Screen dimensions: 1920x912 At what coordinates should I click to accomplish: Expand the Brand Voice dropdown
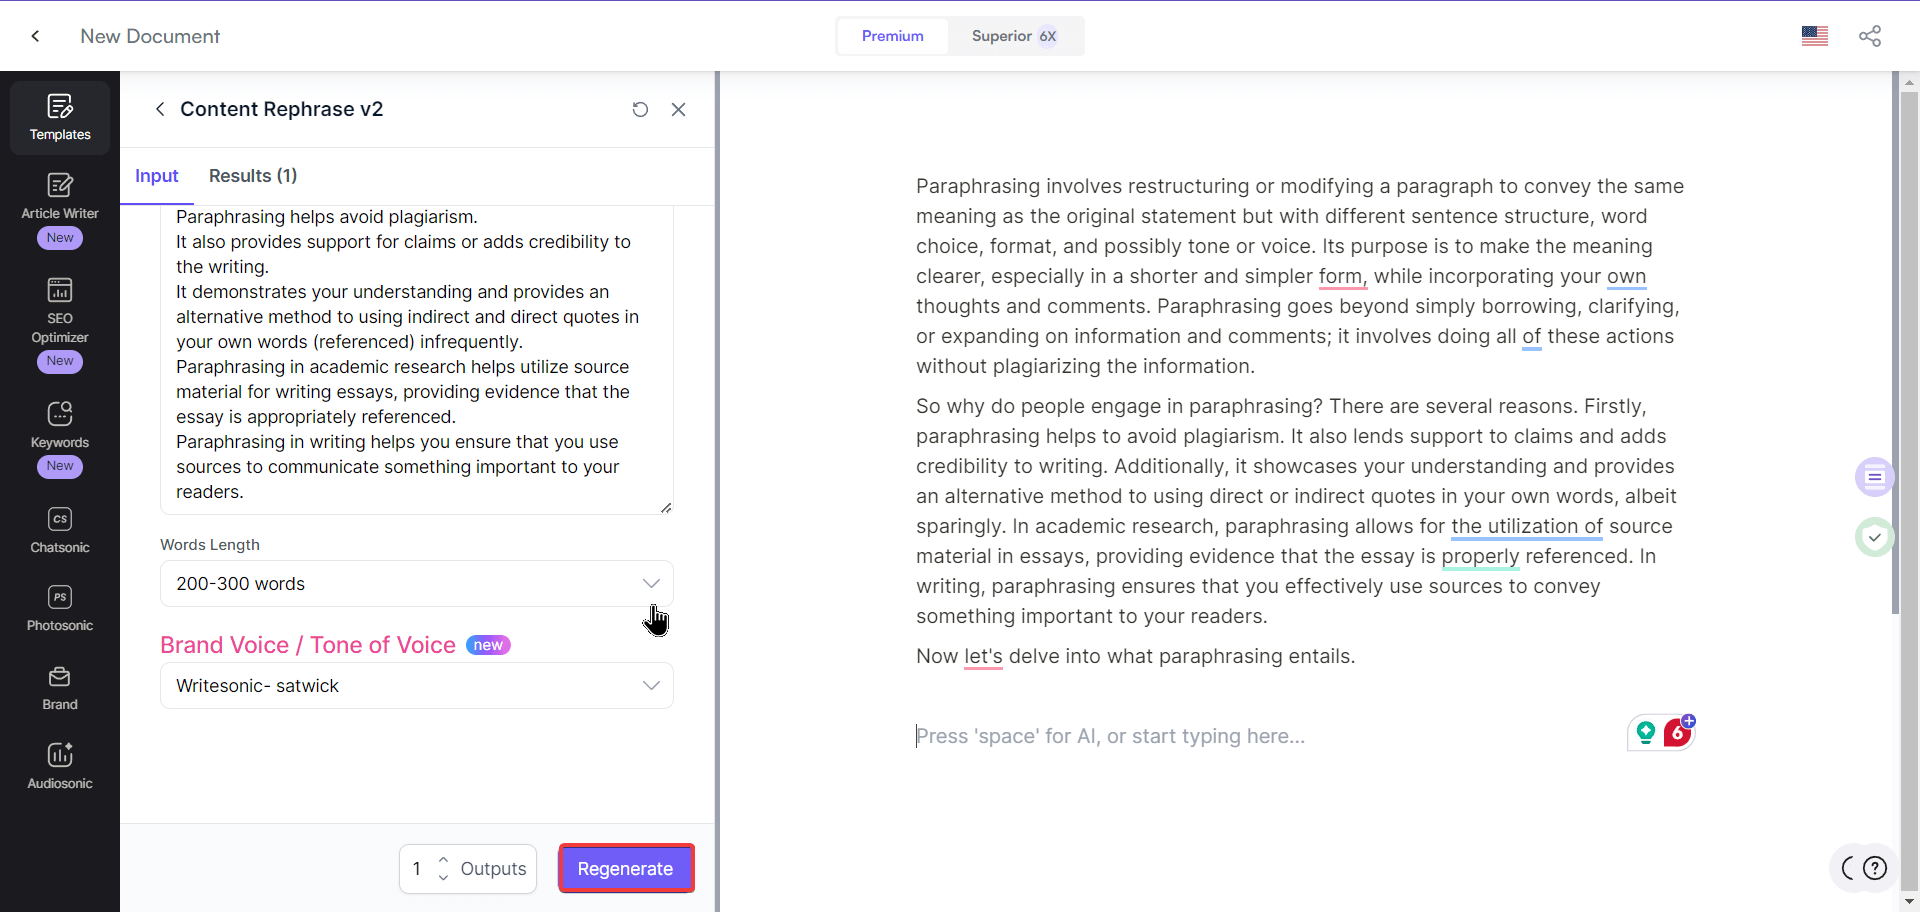pos(416,685)
